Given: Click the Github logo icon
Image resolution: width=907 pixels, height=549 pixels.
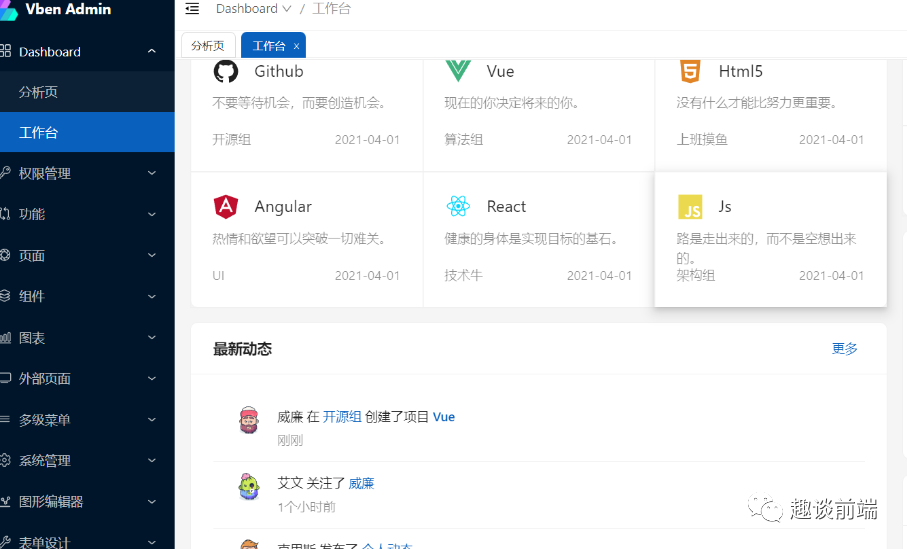Looking at the screenshot, I should coord(226,72).
